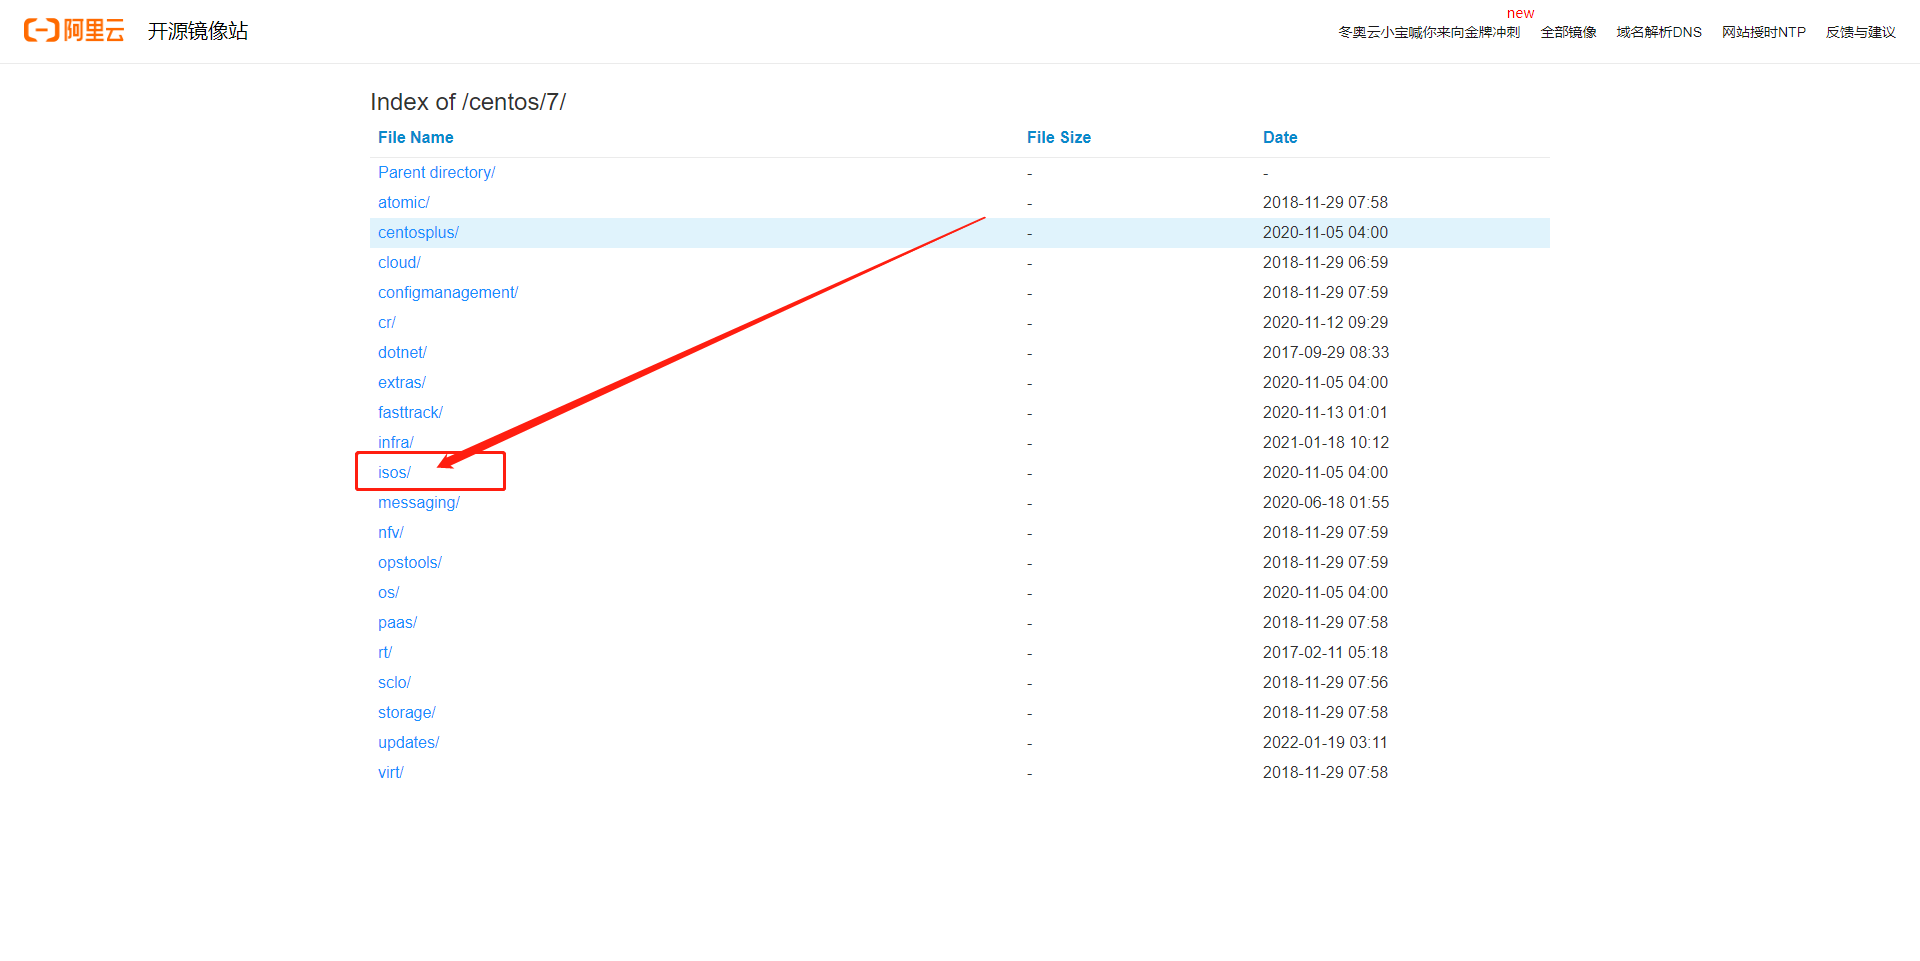This screenshot has width=1920, height=961.
Task: Open the 开源镜像站 home title
Action: point(198,31)
